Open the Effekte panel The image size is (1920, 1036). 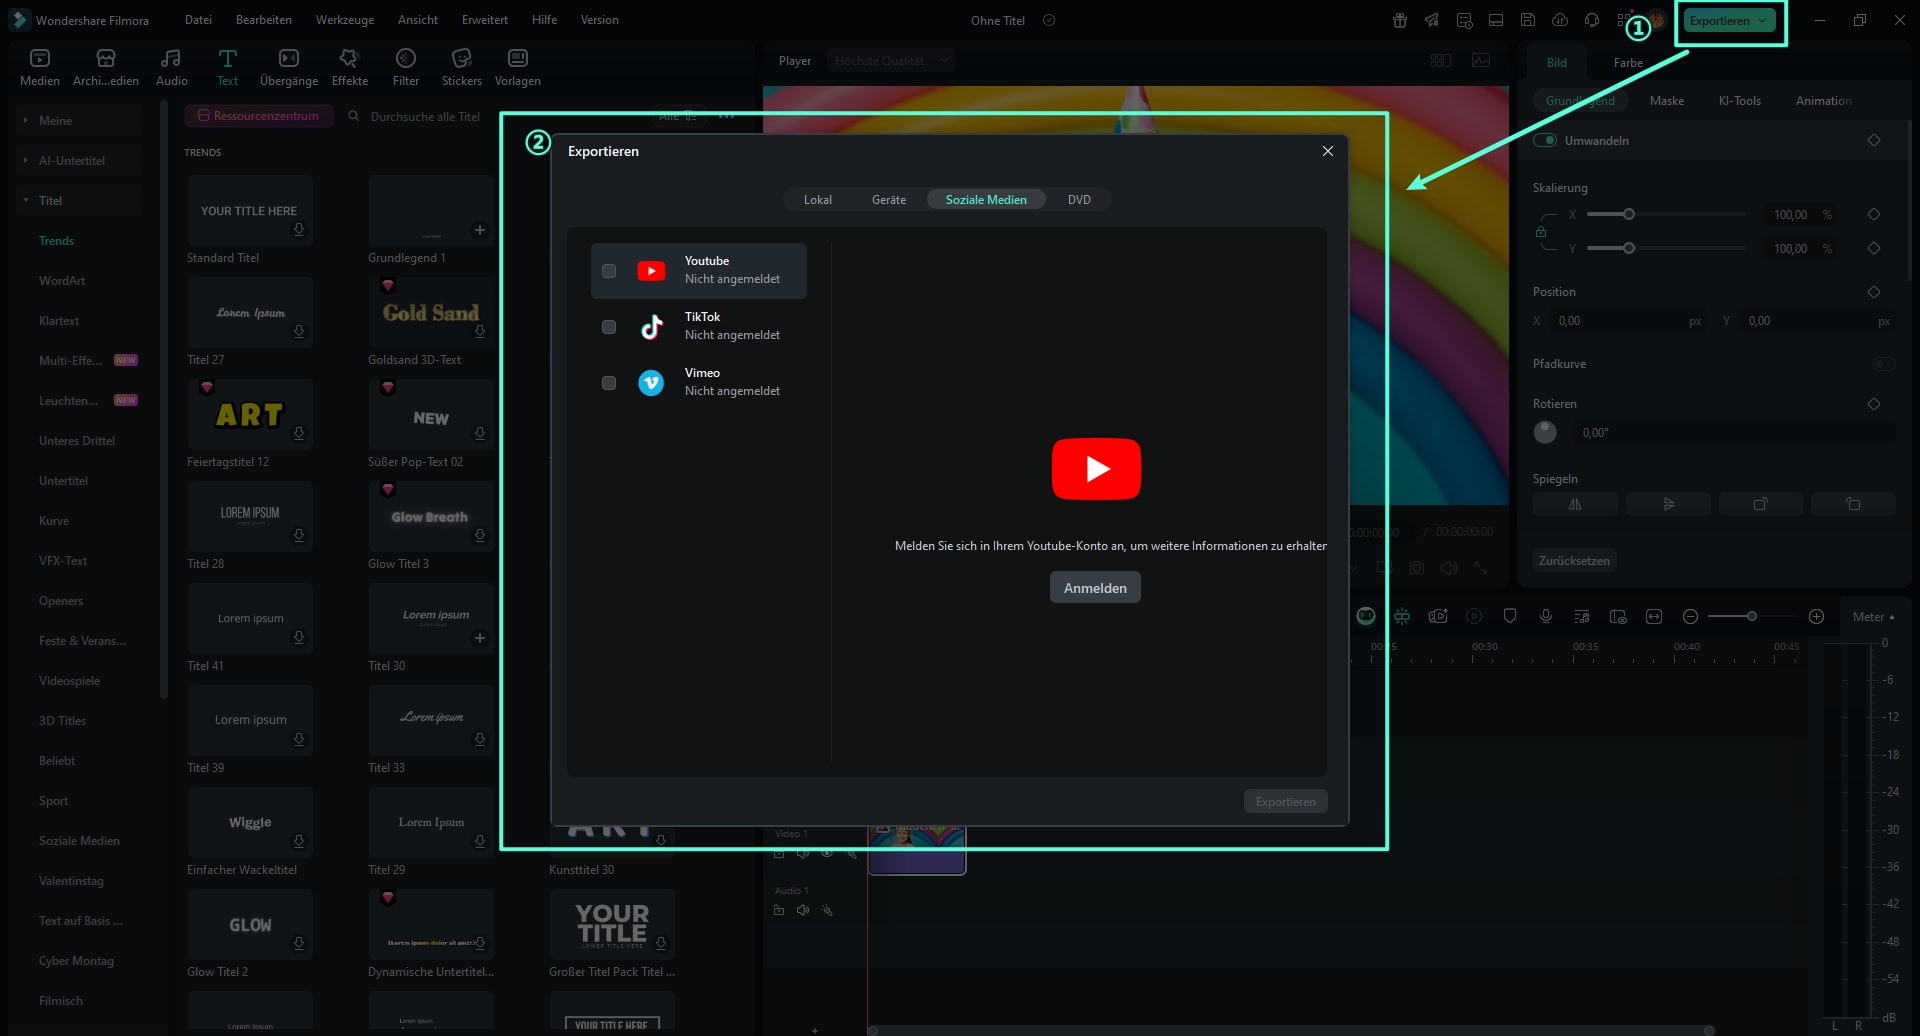coord(349,67)
